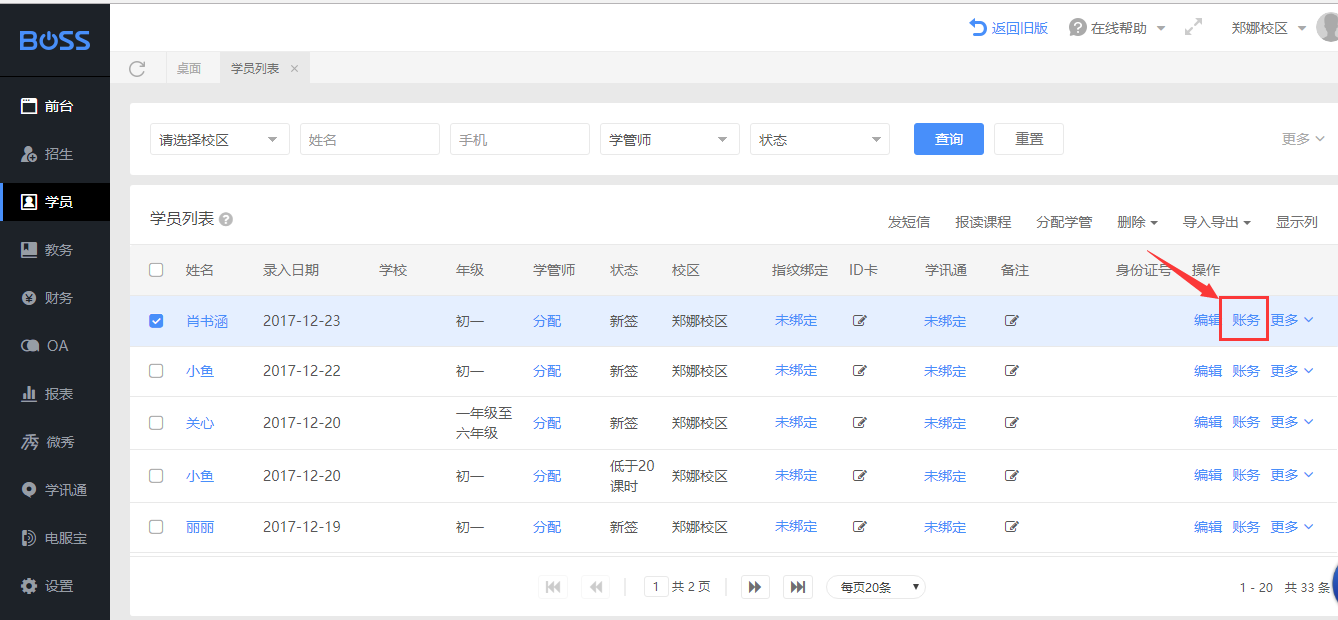Click the 查询 button
Screen dimensions: 1338x620
(x=949, y=139)
